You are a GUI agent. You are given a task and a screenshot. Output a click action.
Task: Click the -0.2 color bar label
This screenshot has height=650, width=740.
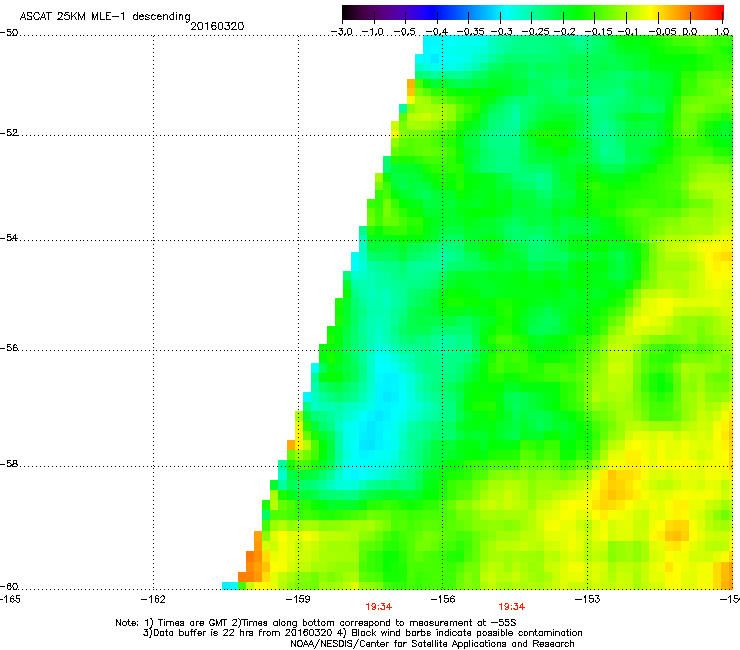(564, 32)
